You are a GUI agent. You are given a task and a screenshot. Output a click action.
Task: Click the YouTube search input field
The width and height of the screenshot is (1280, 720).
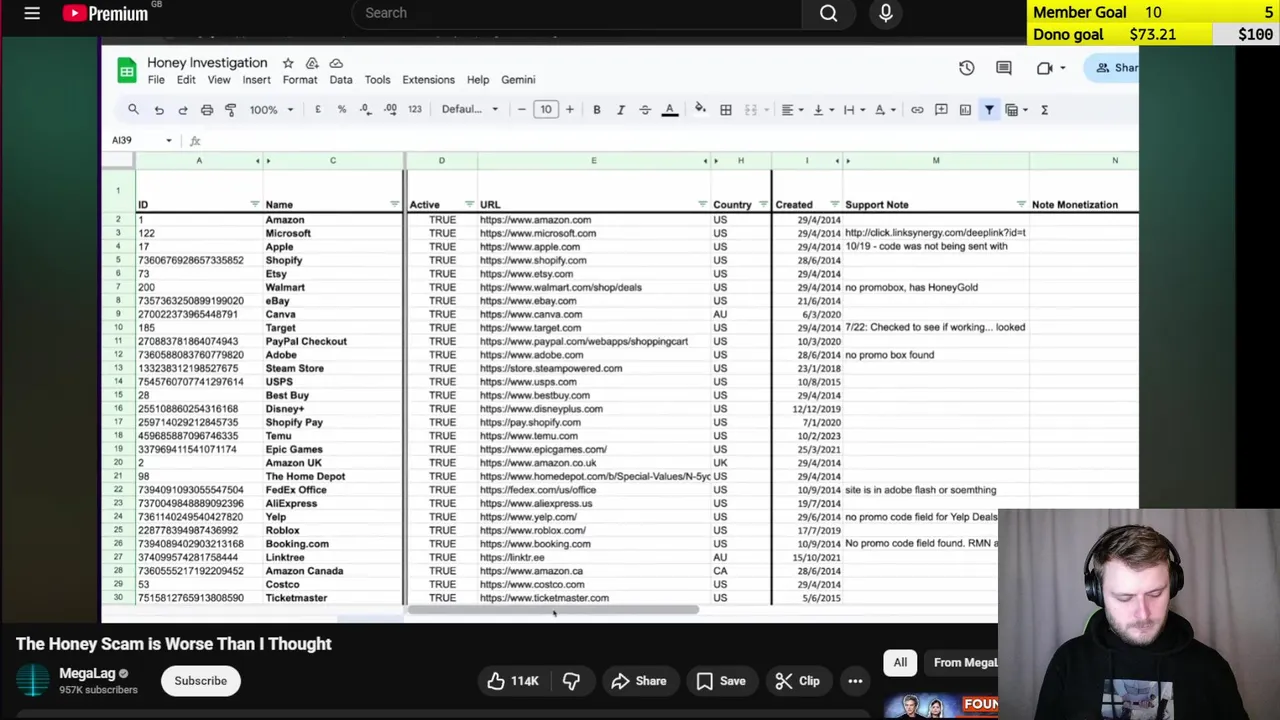577,13
